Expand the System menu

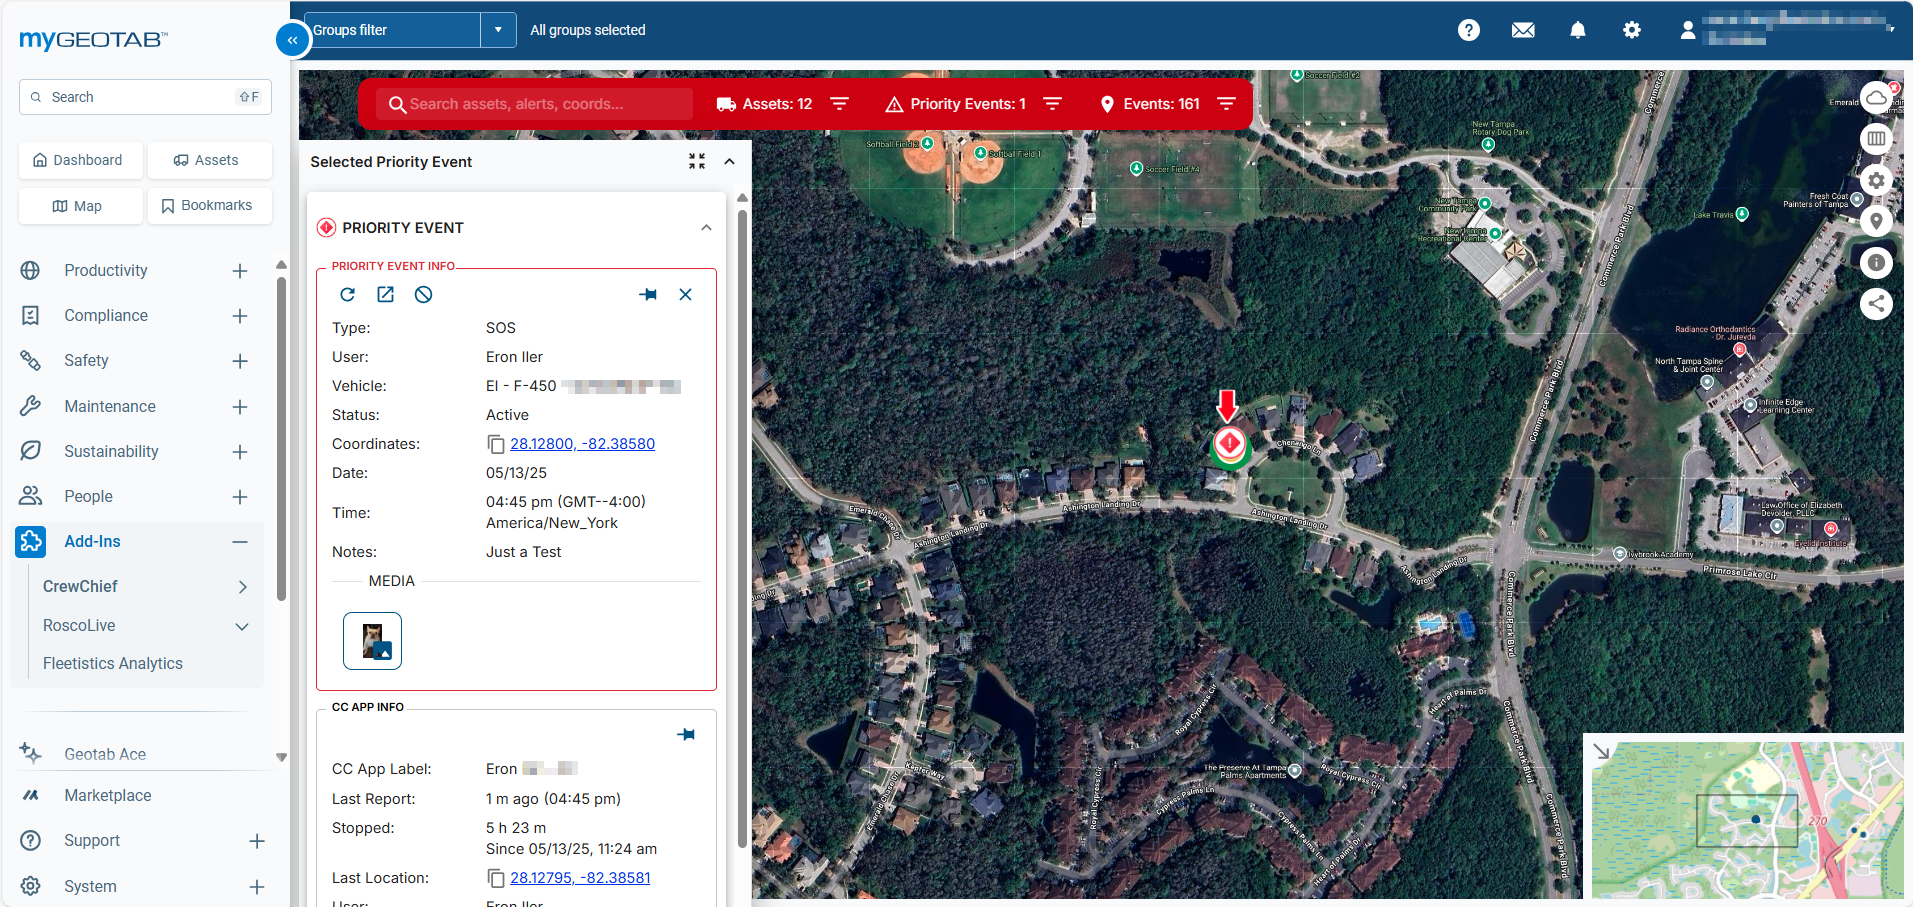click(257, 887)
